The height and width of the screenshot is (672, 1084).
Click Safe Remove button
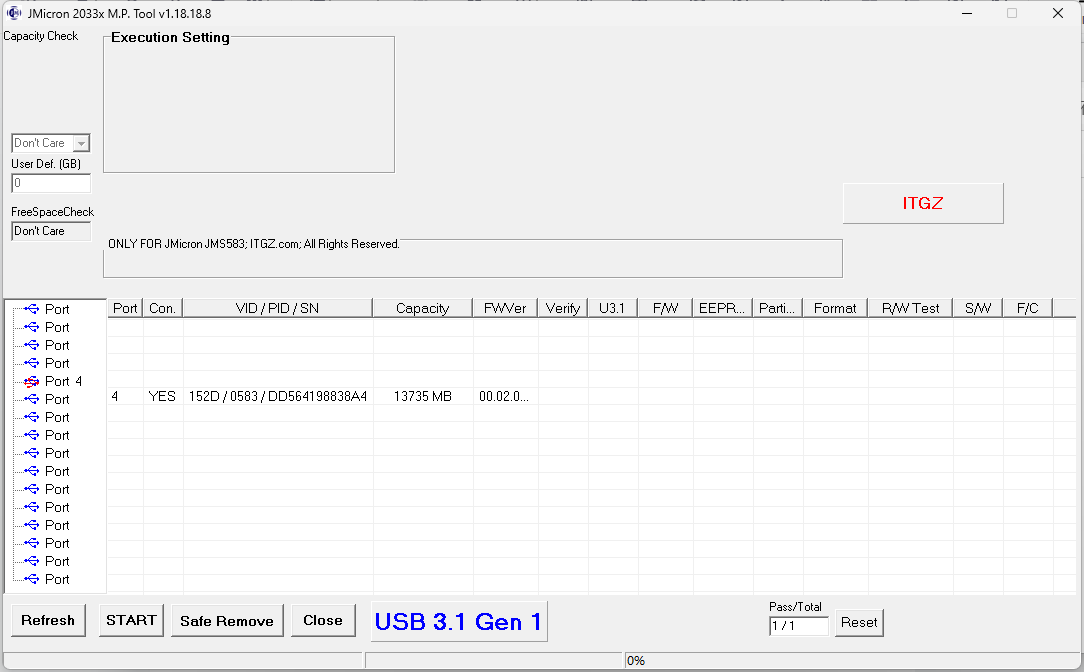click(227, 621)
